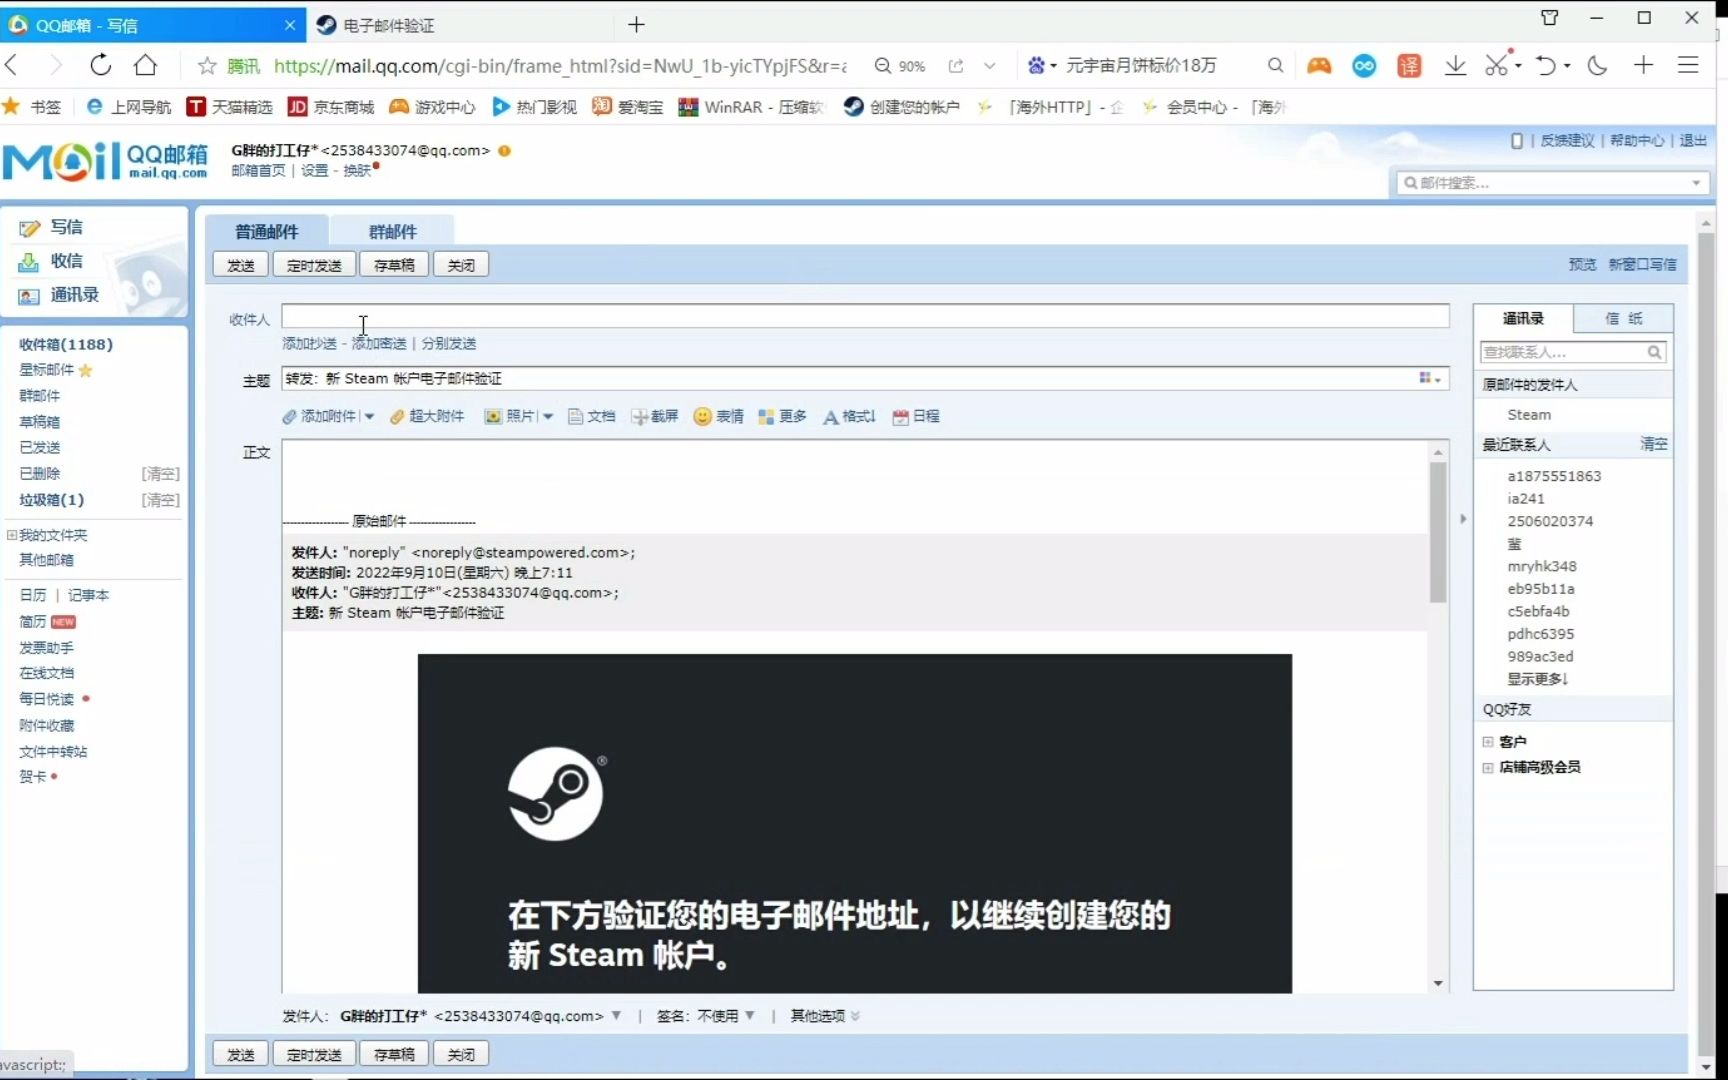Image resolution: width=1728 pixels, height=1080 pixels.
Task: Add a calendar schedule 日程
Action: coord(916,416)
